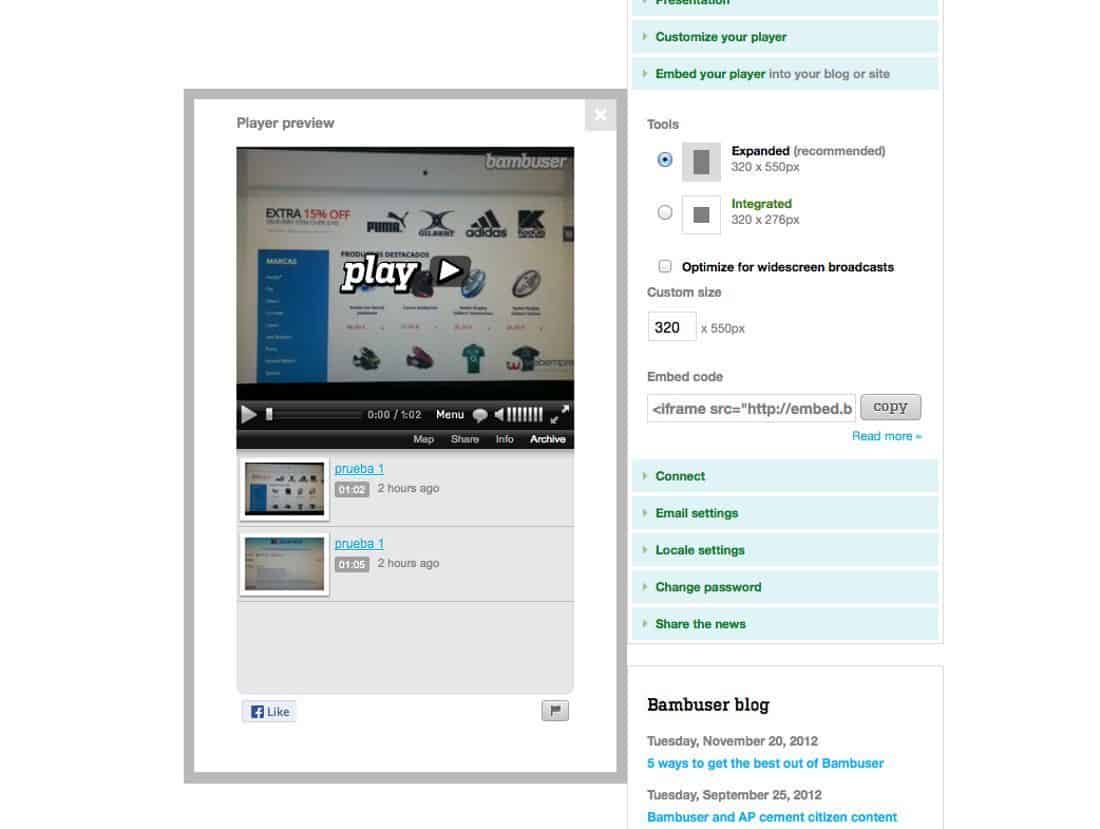Enter fullscreen with the expand arrows icon
This screenshot has width=1100, height=829.
(560, 414)
